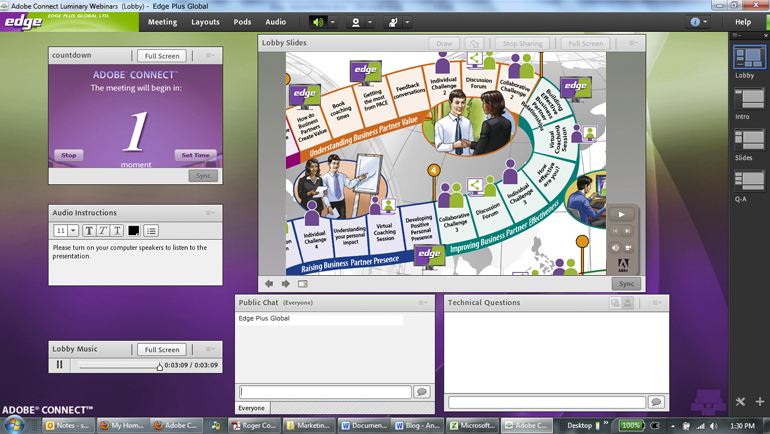770x434 pixels.
Task: Open the black text color swatch
Action: pyautogui.click(x=134, y=230)
